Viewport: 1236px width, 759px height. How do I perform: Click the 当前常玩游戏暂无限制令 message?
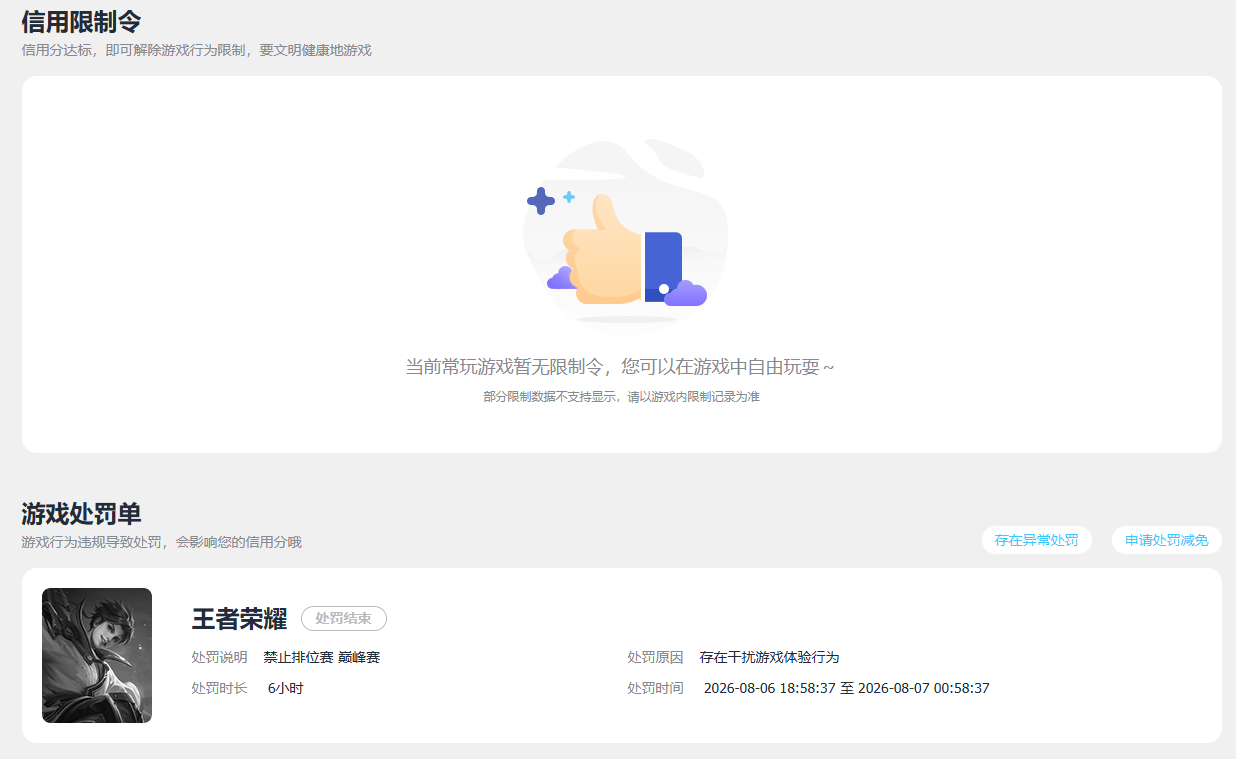pyautogui.click(x=619, y=367)
